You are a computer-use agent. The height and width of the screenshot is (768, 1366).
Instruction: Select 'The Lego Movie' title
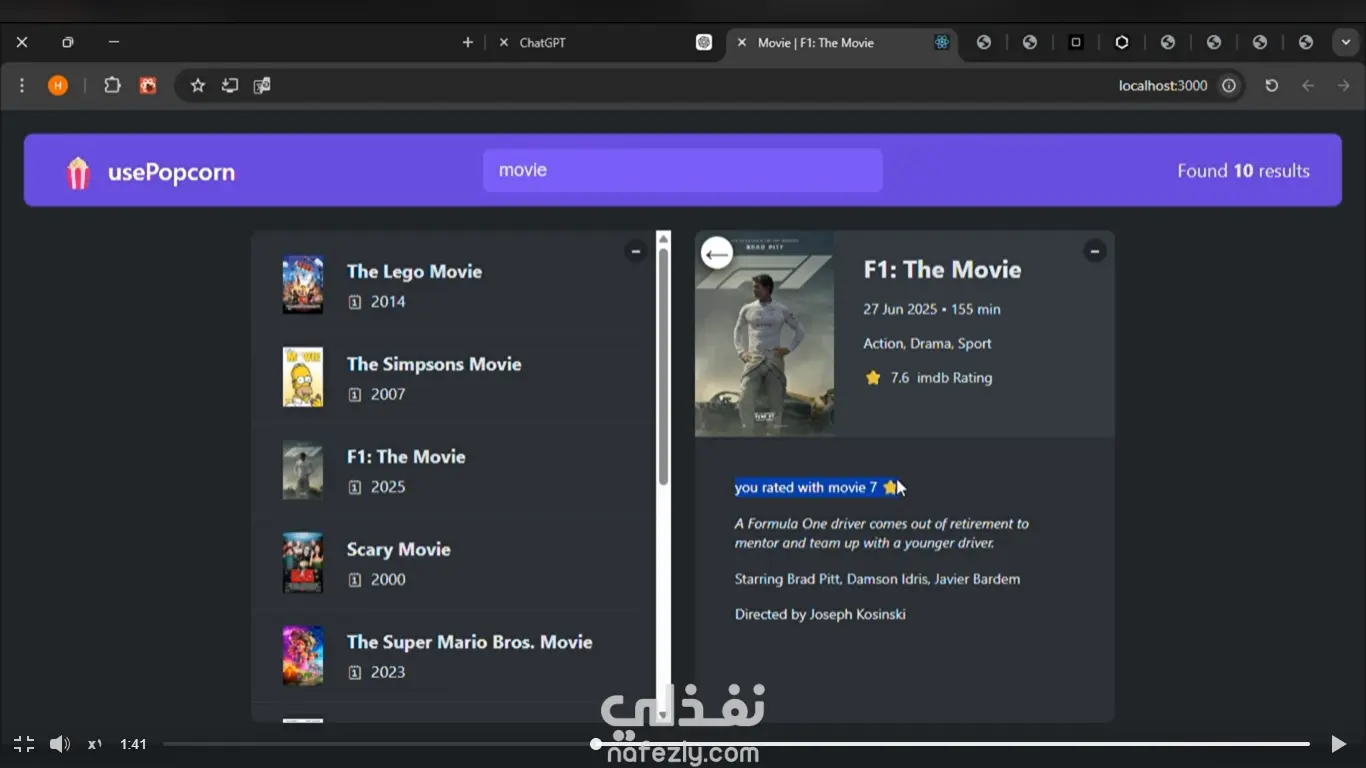(414, 271)
